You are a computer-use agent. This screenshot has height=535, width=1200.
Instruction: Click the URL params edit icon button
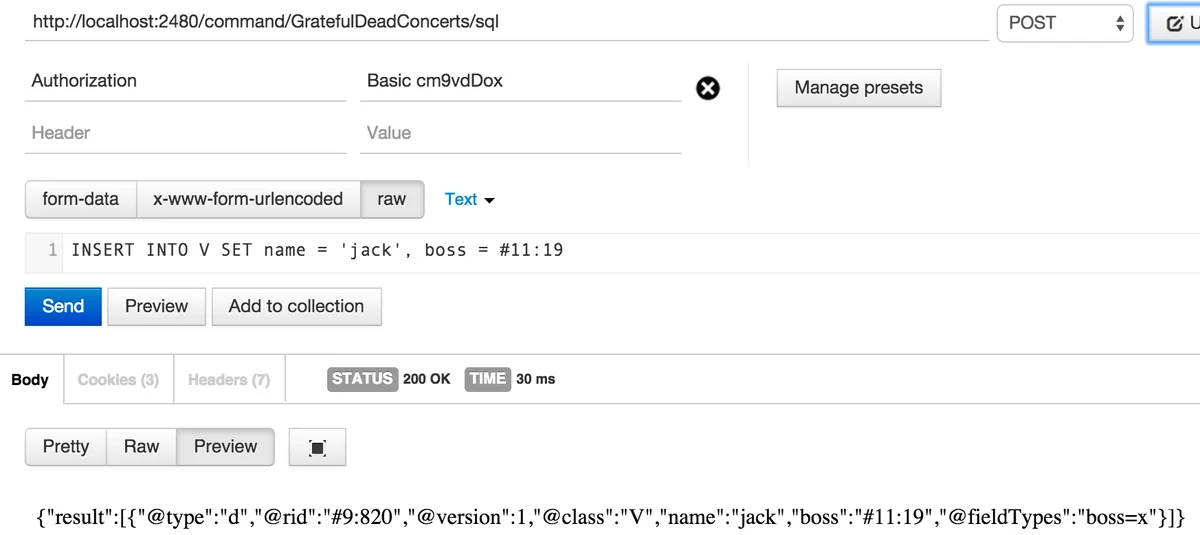(x=1175, y=23)
